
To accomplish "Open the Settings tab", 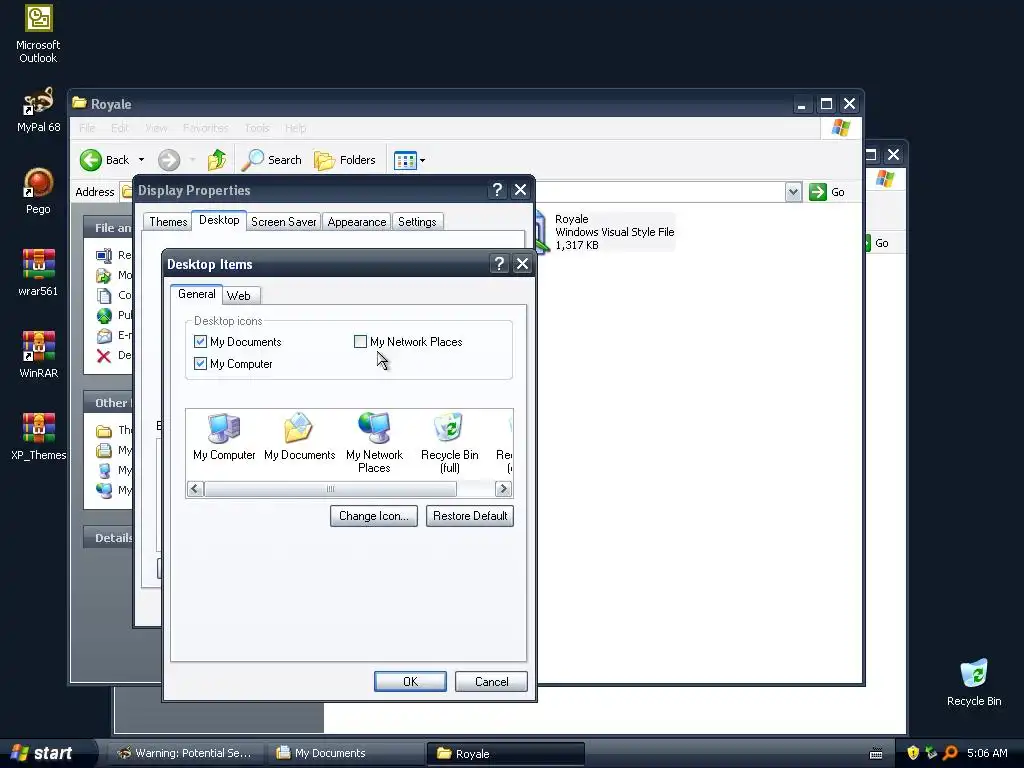I will click(417, 222).
